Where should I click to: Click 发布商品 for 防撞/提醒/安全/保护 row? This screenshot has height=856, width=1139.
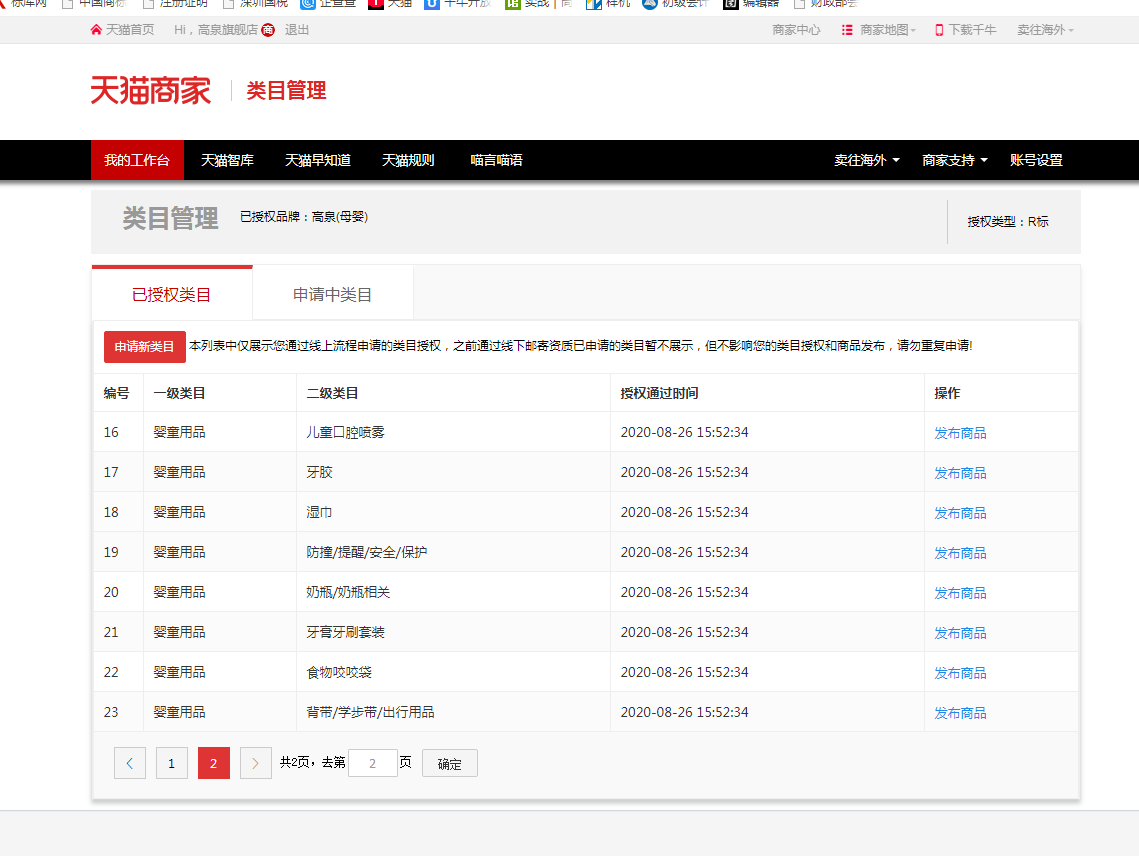pyautogui.click(x=960, y=553)
